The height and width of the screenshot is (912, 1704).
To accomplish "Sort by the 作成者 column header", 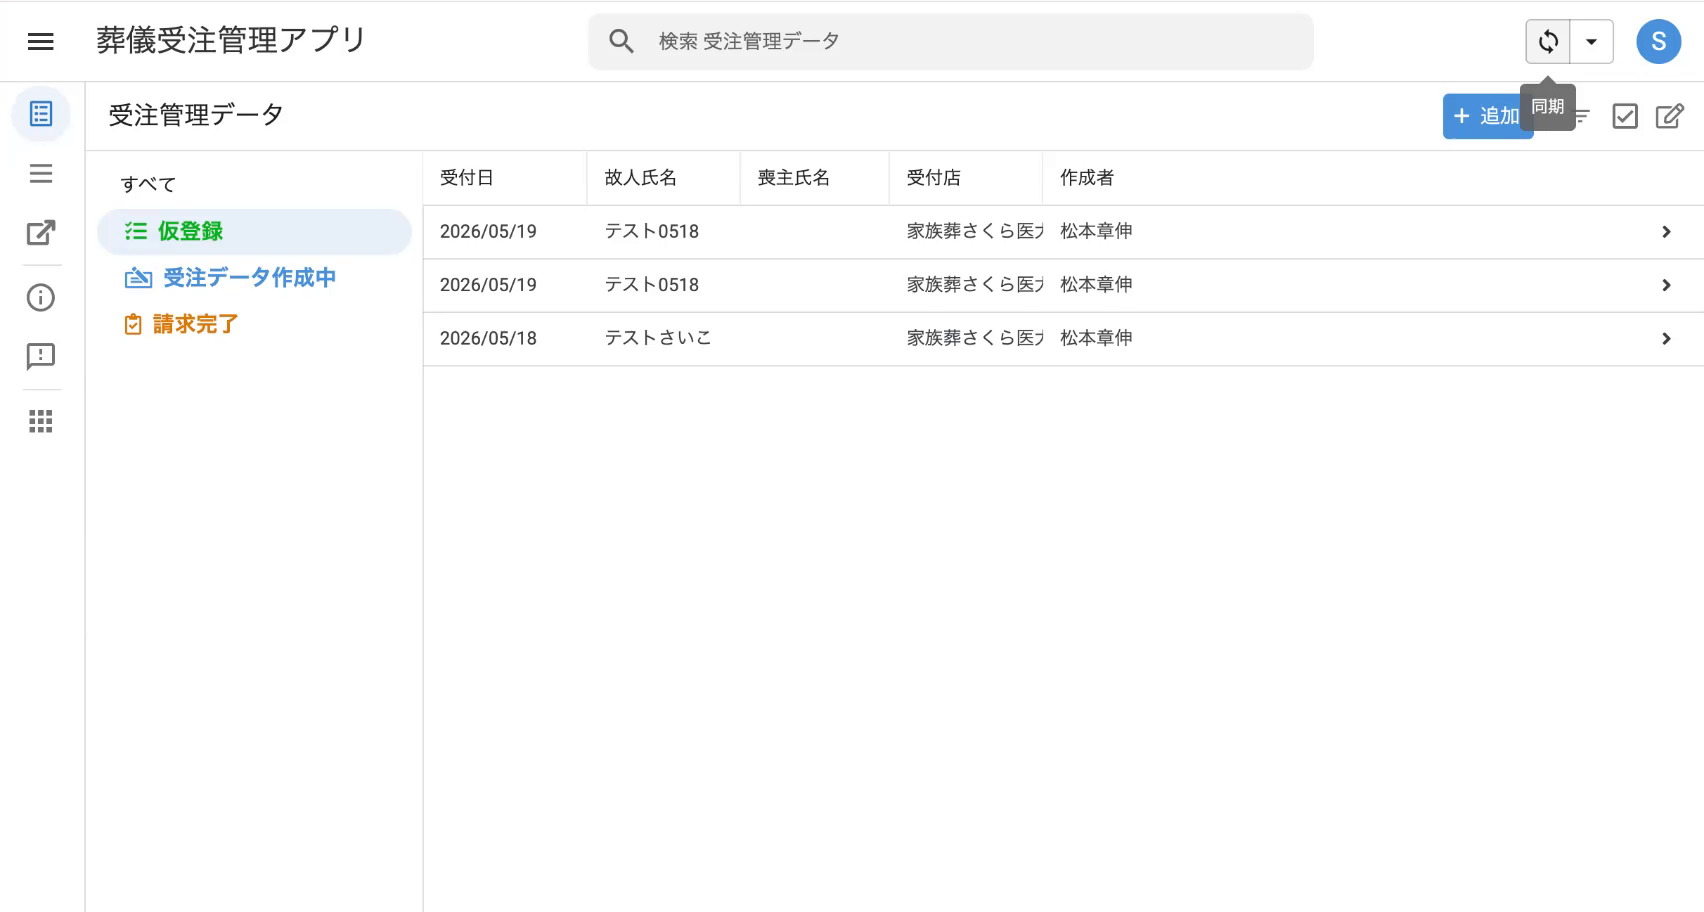I will [x=1087, y=178].
